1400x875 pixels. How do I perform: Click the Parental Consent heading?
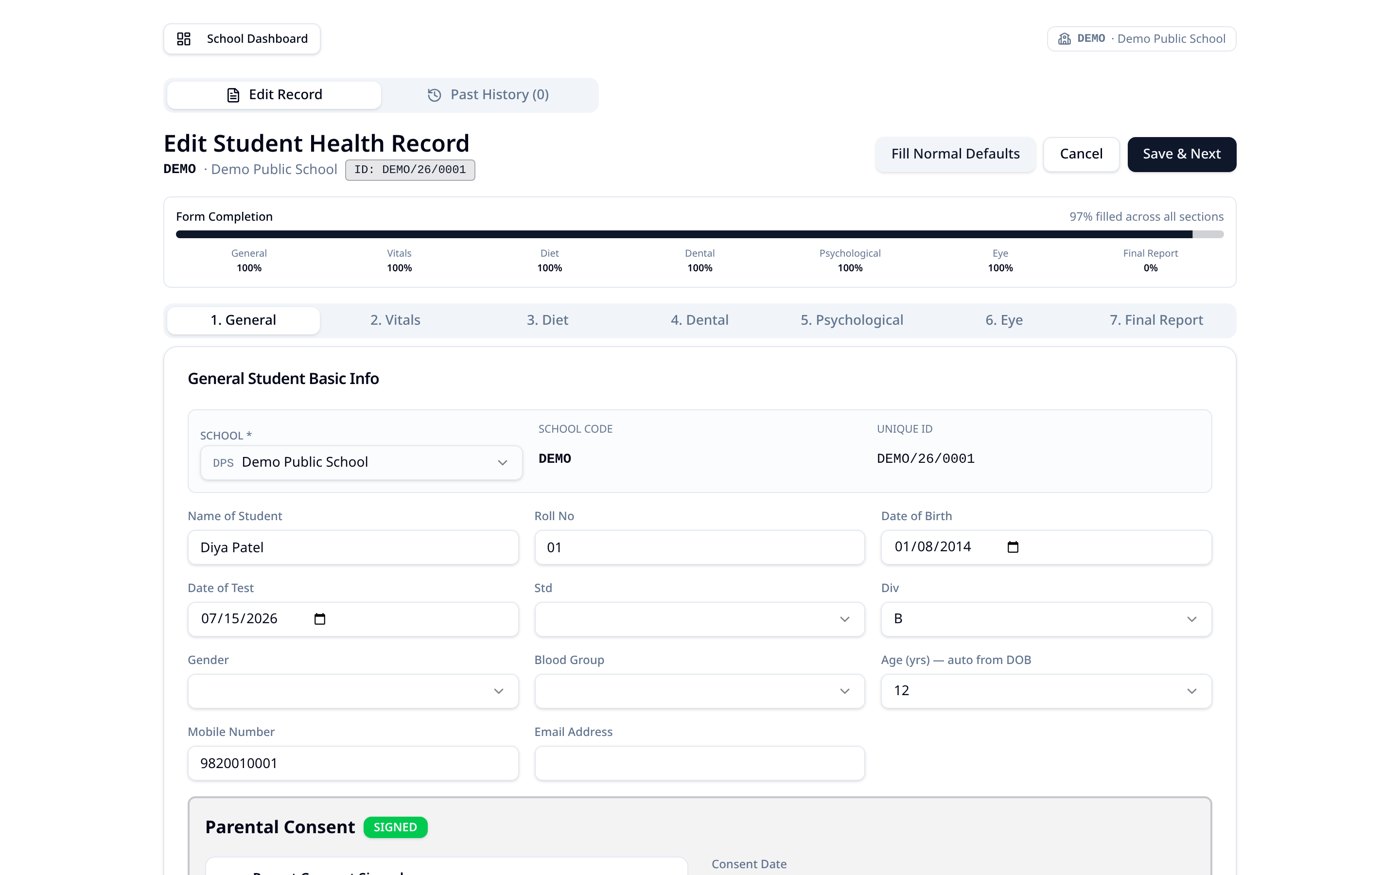[280, 827]
